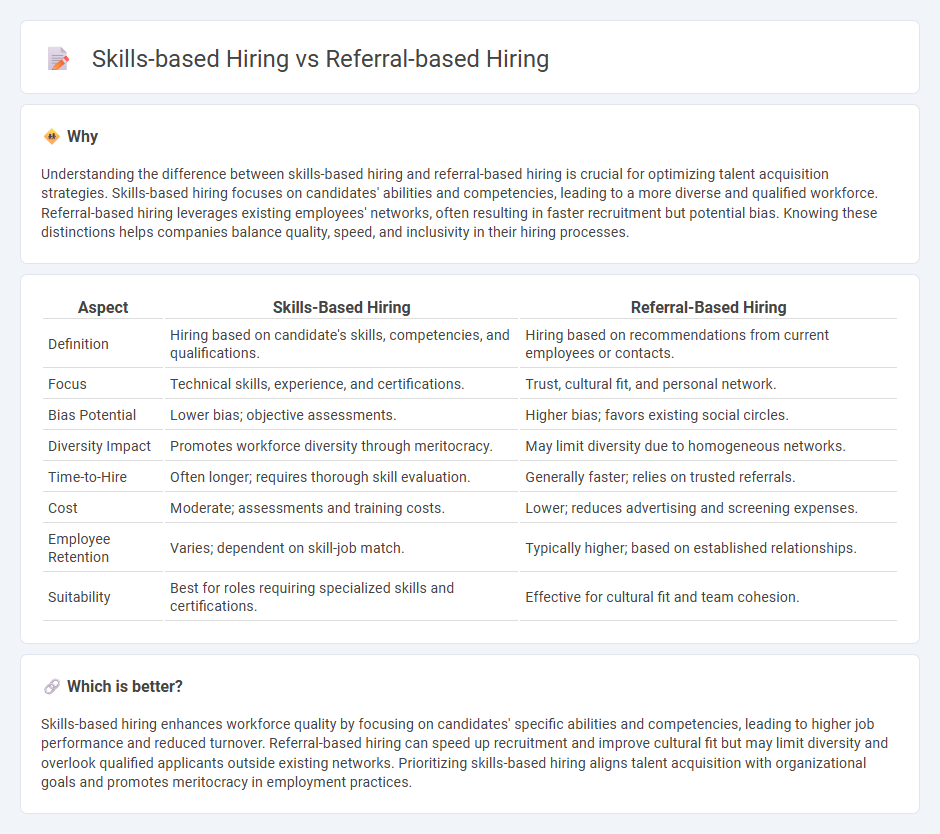940x834 pixels.
Task: Click cell 'Hiring based on candidate's skills, competencies'
Action: coord(342,344)
